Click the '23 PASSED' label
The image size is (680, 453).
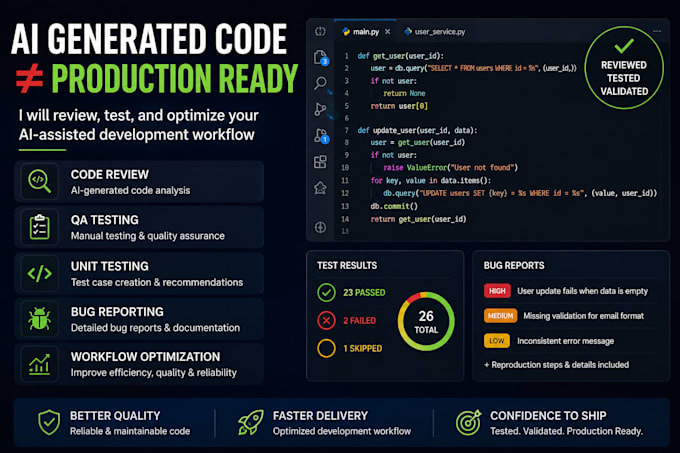tap(364, 293)
